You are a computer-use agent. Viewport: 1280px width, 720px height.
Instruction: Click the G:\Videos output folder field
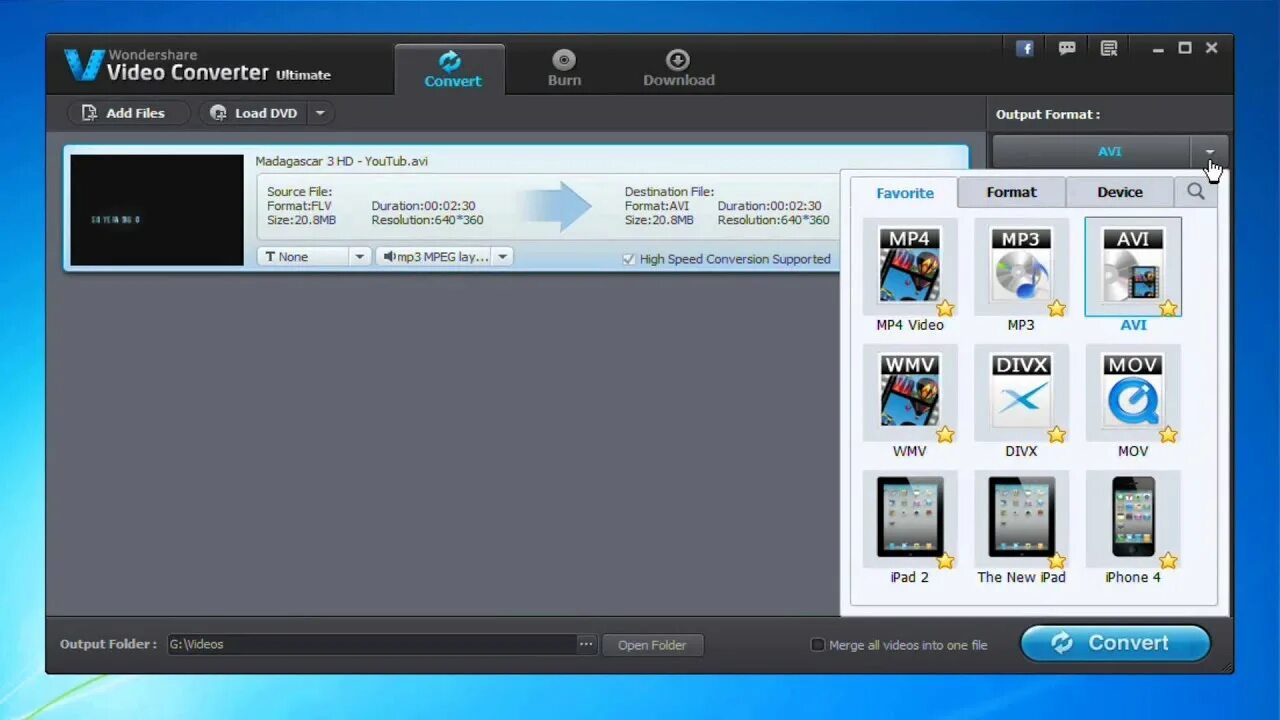(x=371, y=645)
